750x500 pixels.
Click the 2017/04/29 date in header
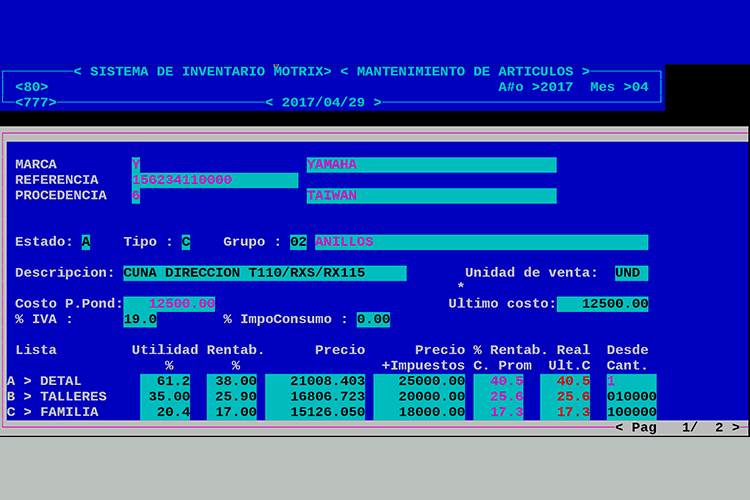pyautogui.click(x=324, y=102)
